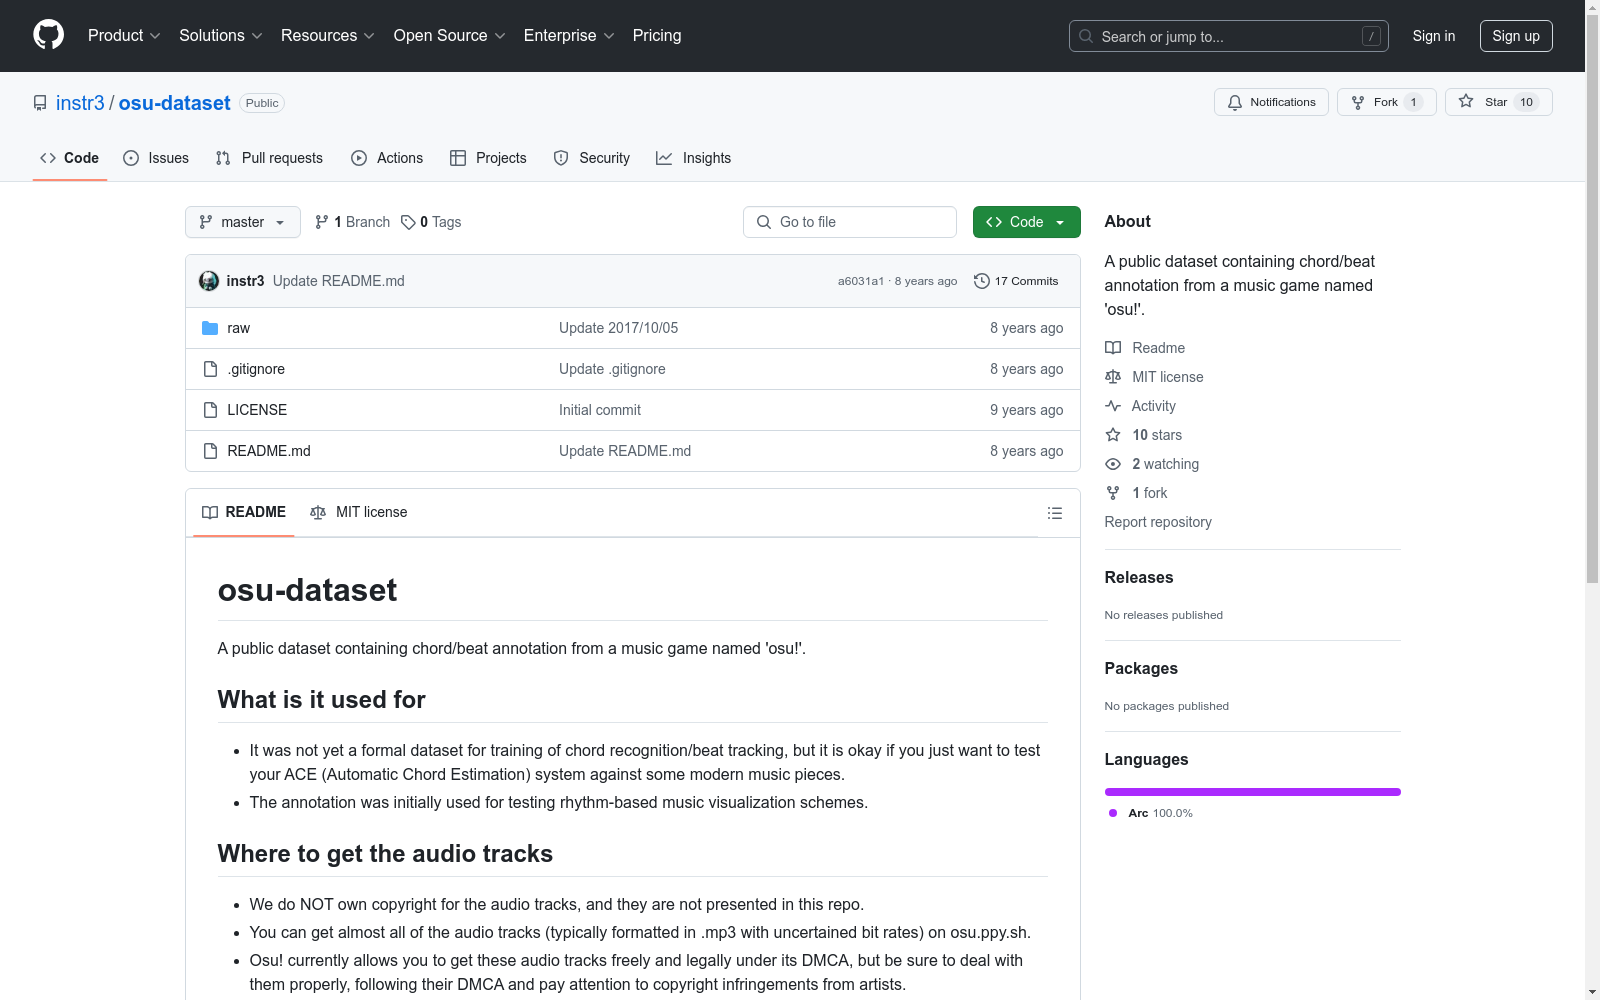
Task: Click the LICENSE file icon
Action: click(x=210, y=410)
